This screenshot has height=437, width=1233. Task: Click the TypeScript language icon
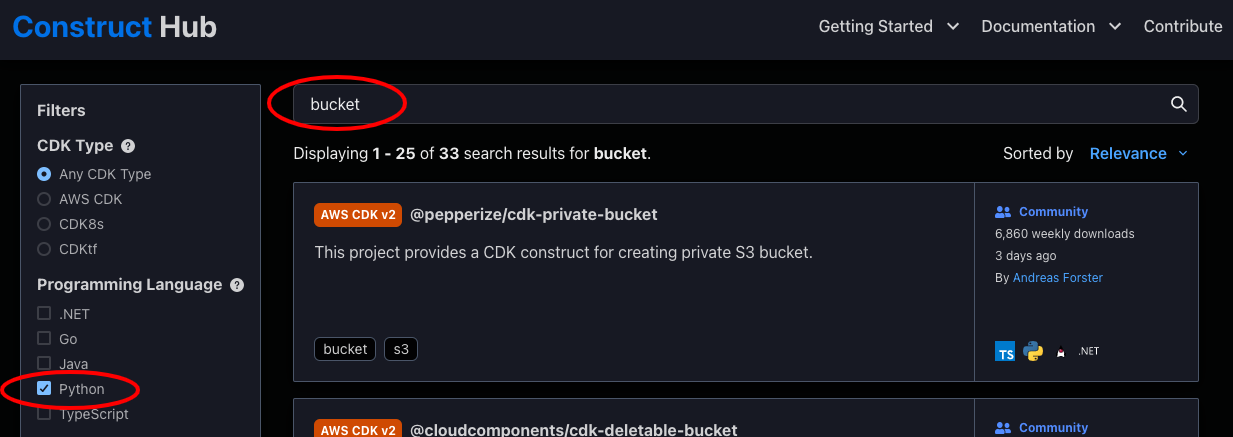1005,352
